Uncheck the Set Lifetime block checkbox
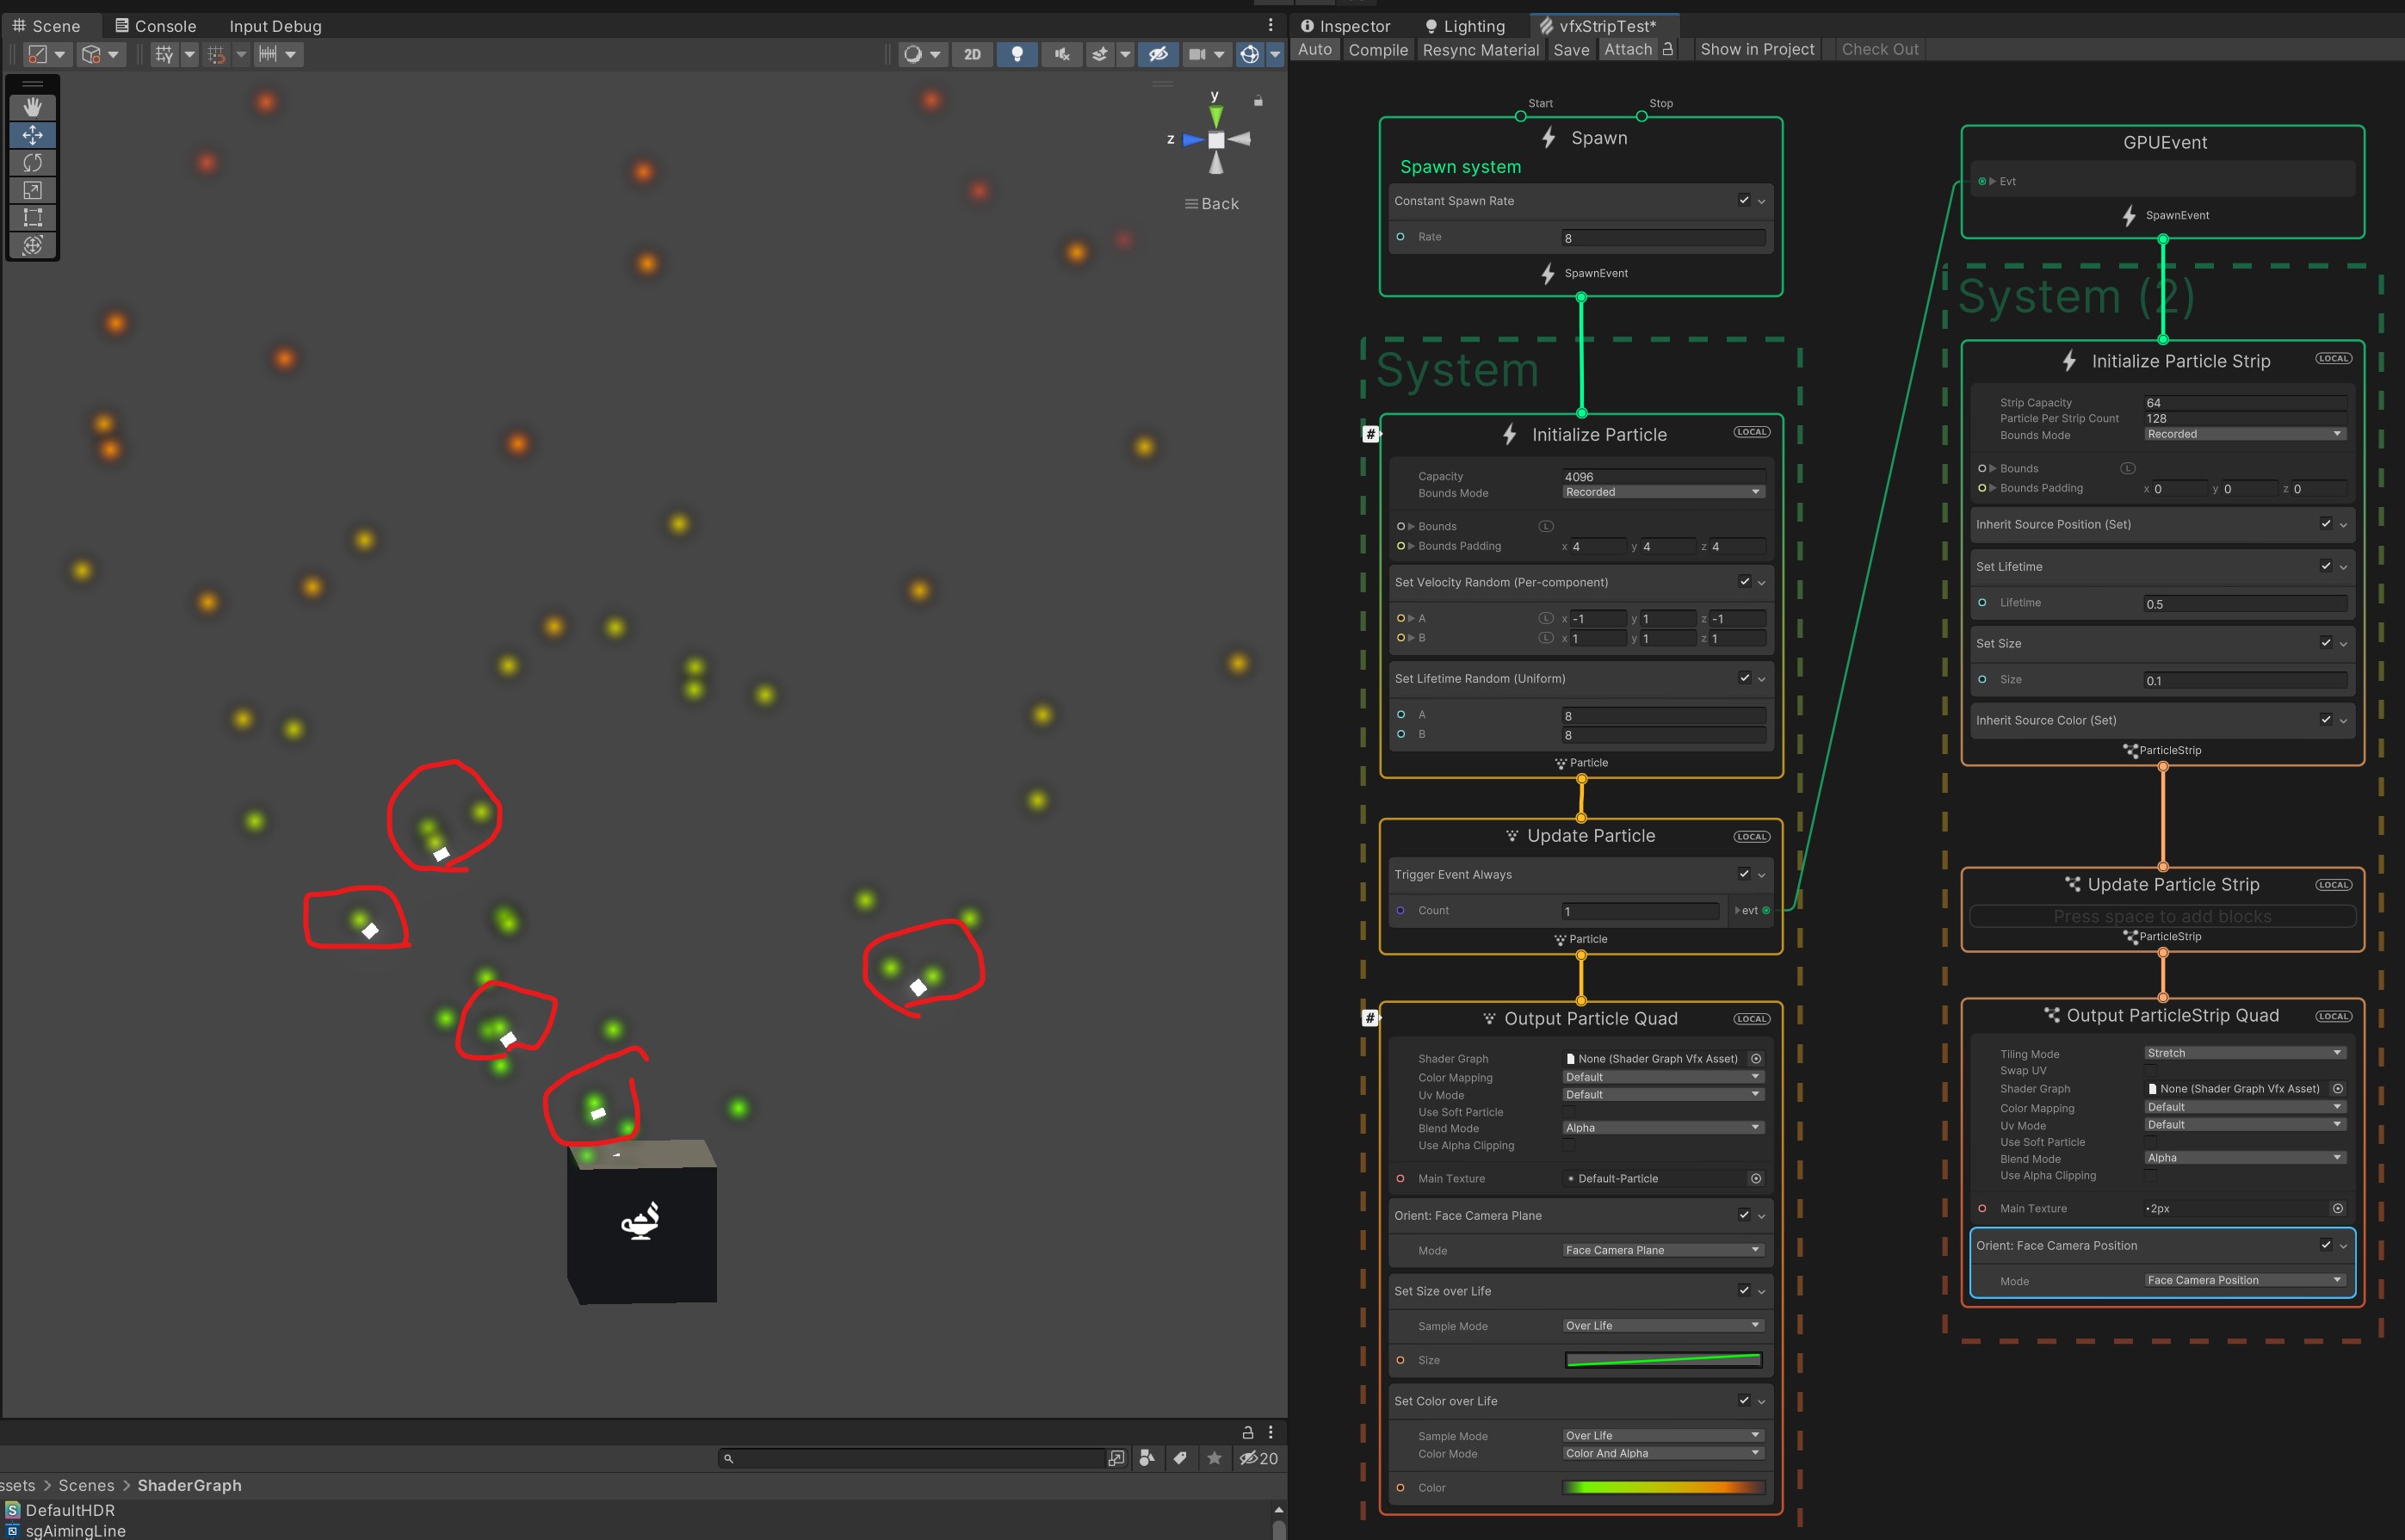 click(x=2325, y=566)
